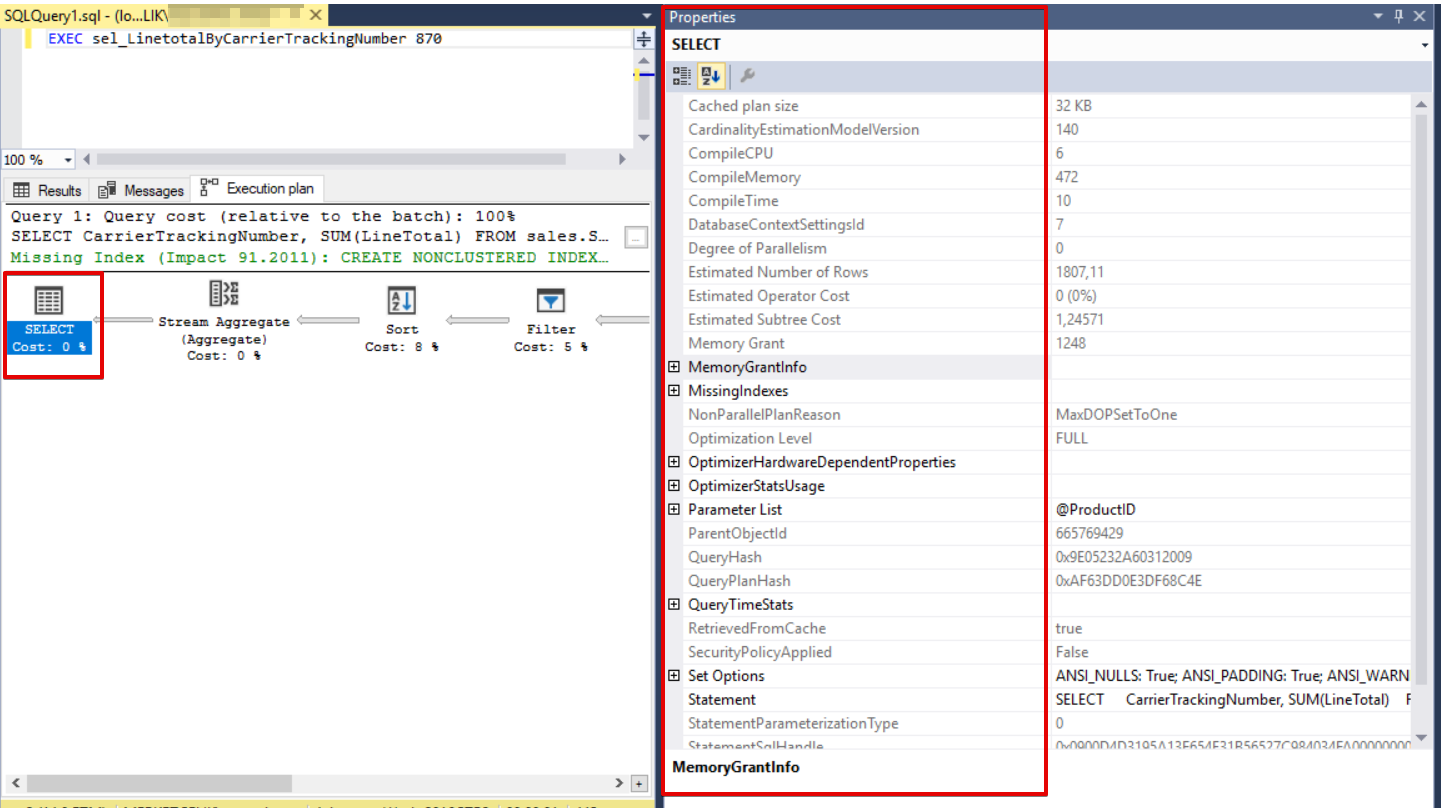Open the 100 % zoom dropdown
The height and width of the screenshot is (808, 1441).
(x=68, y=160)
